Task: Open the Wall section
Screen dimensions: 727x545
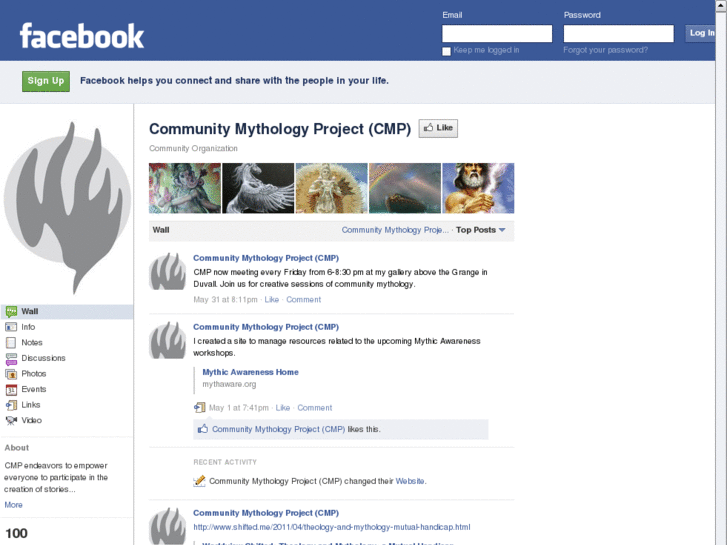Action: pos(67,312)
